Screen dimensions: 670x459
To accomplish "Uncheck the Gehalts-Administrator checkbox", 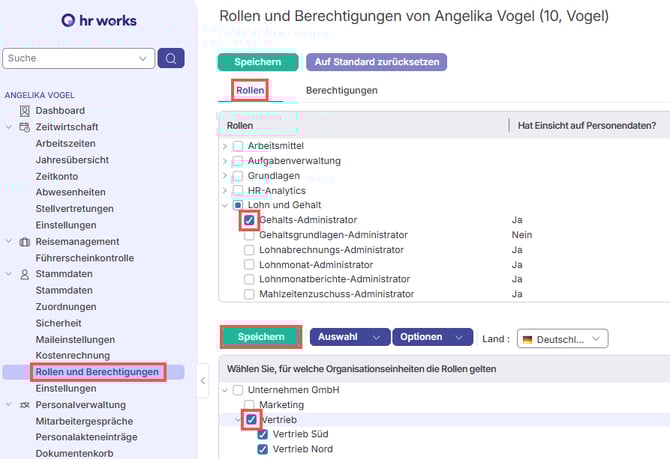I will pos(249,220).
